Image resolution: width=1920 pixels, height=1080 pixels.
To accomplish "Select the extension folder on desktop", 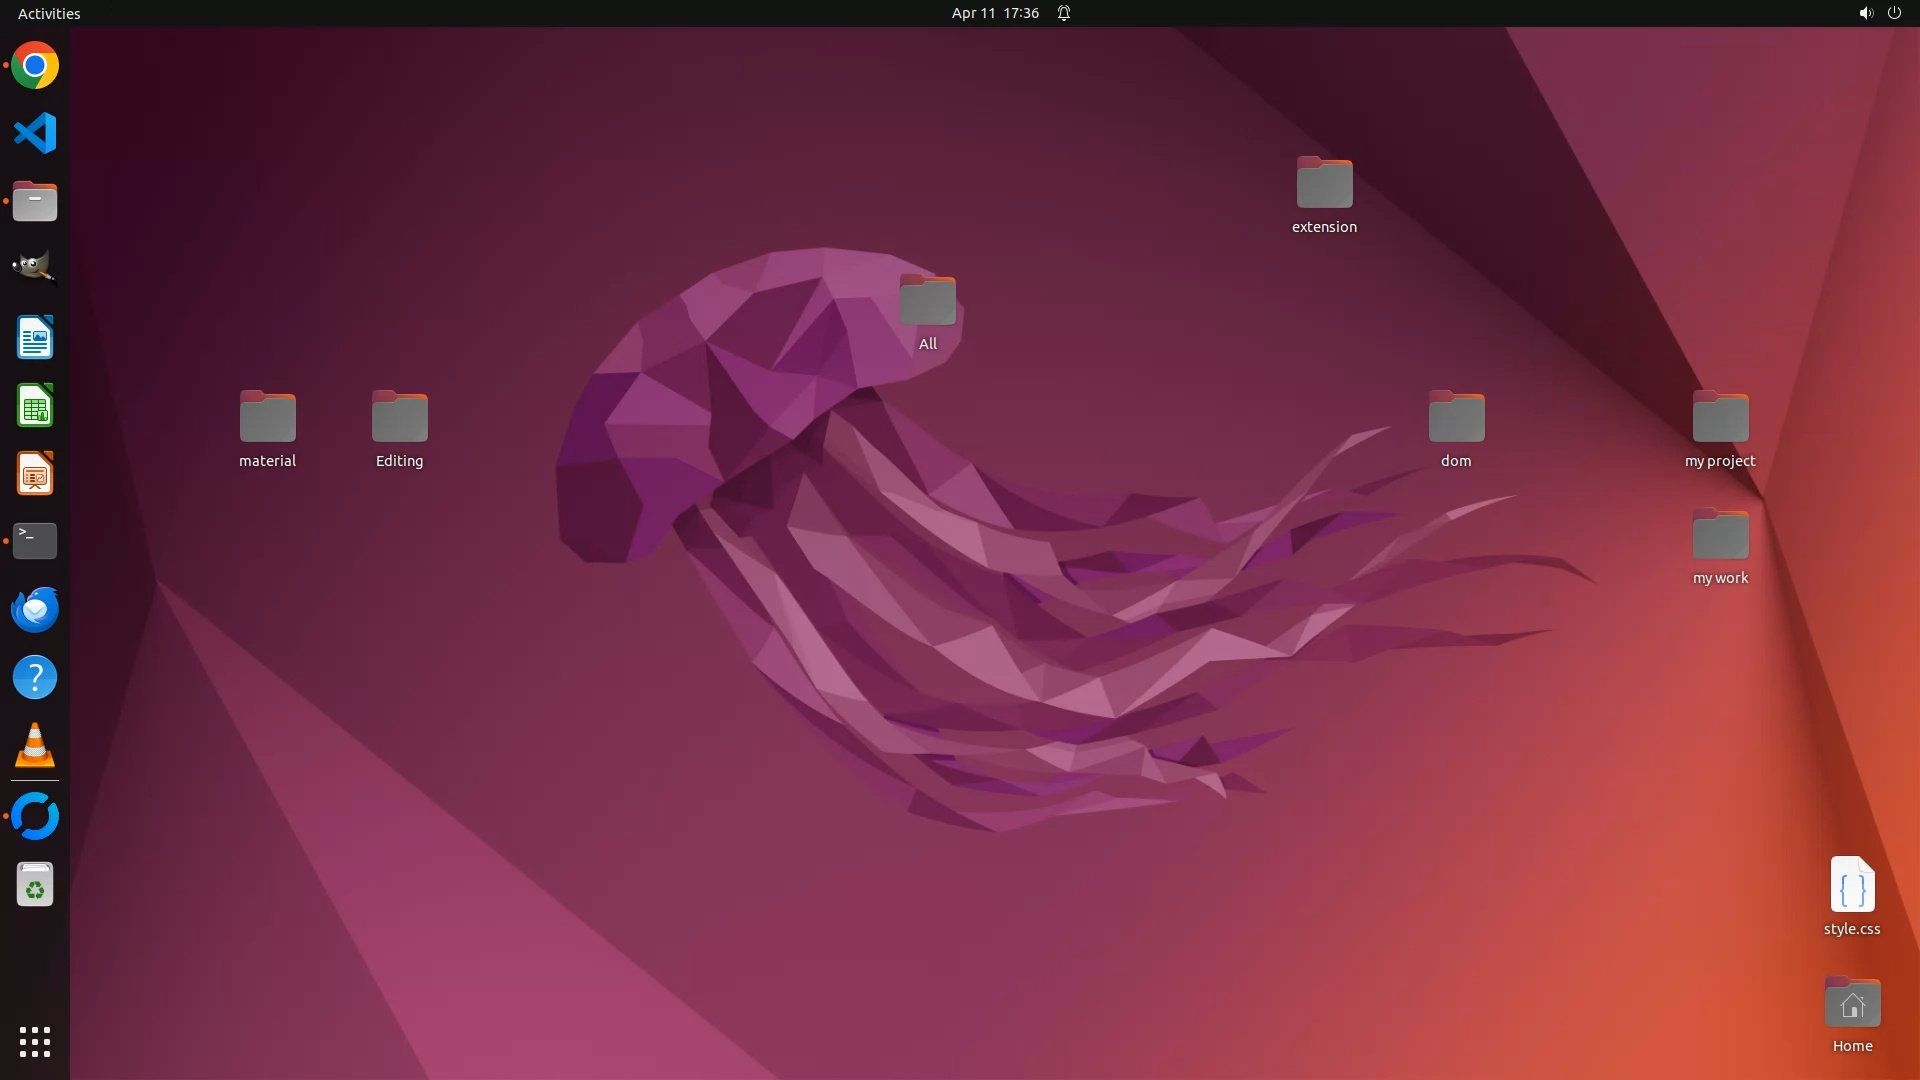I will pos(1324,184).
